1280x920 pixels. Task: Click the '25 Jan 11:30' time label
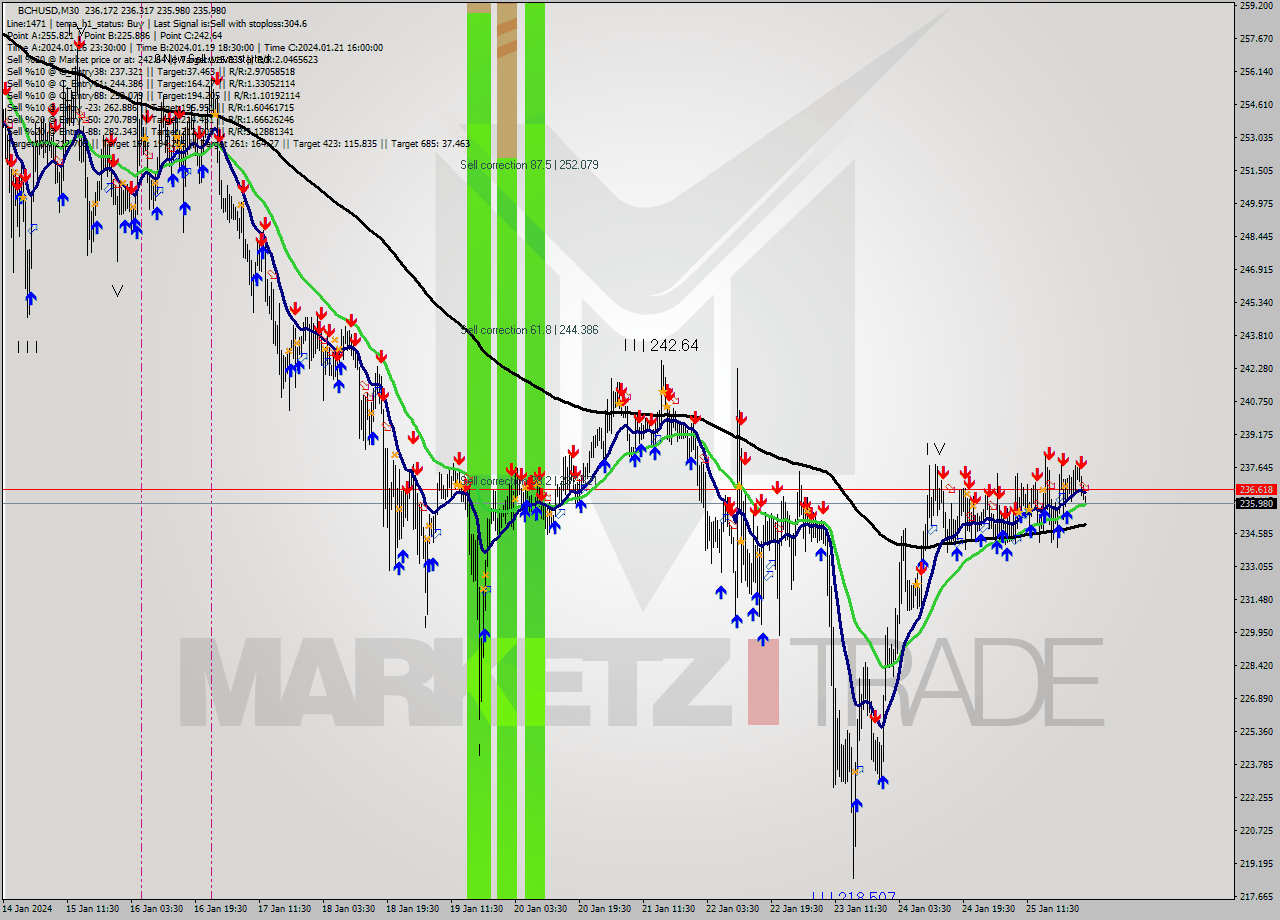(1053, 909)
